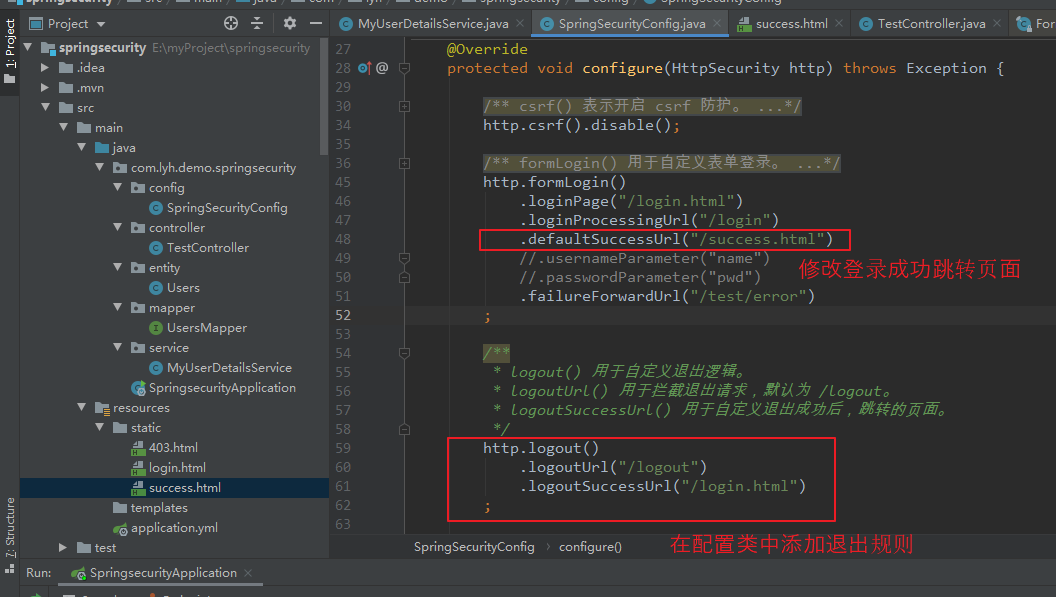Select the Users entity class
Image resolution: width=1056 pixels, height=597 pixels.
[183, 288]
